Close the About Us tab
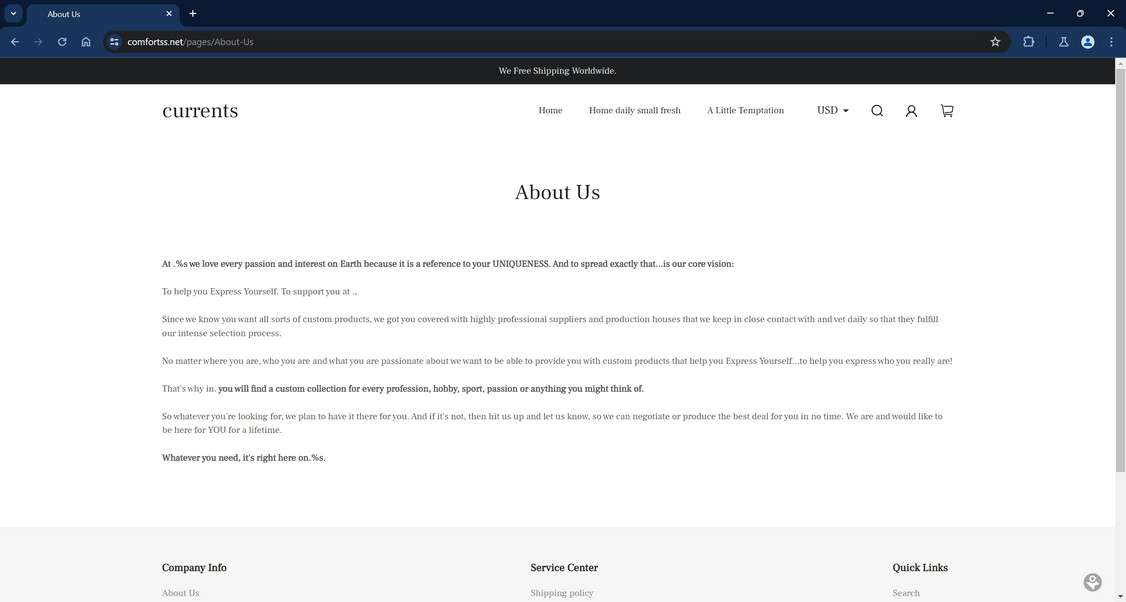The height and width of the screenshot is (602, 1126). [x=169, y=14]
